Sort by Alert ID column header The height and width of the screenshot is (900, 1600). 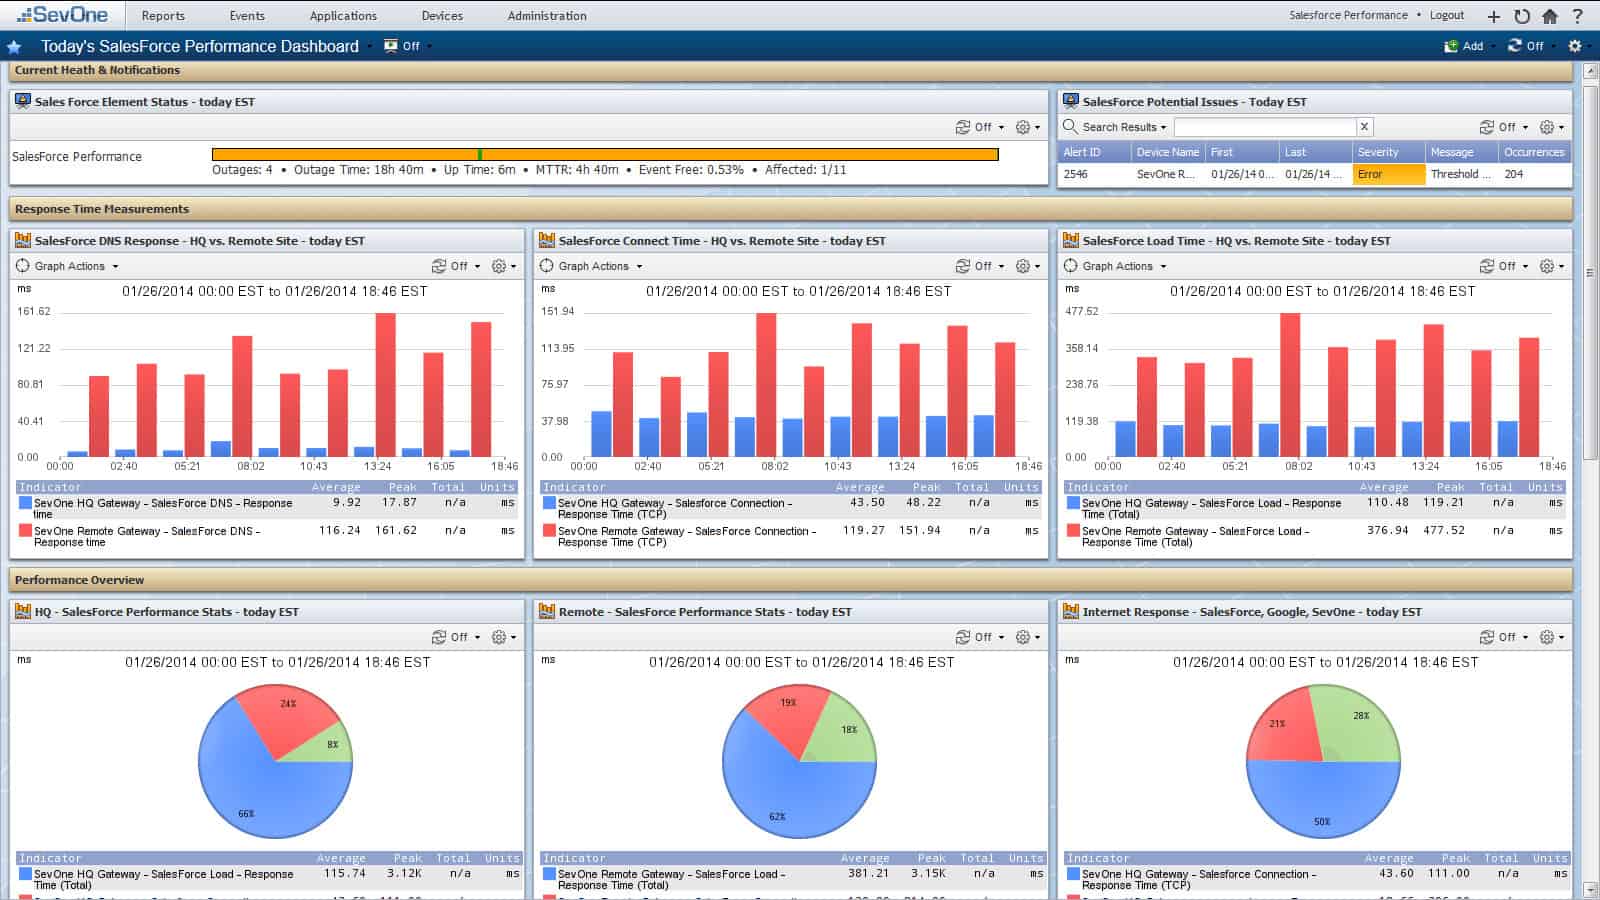point(1093,152)
